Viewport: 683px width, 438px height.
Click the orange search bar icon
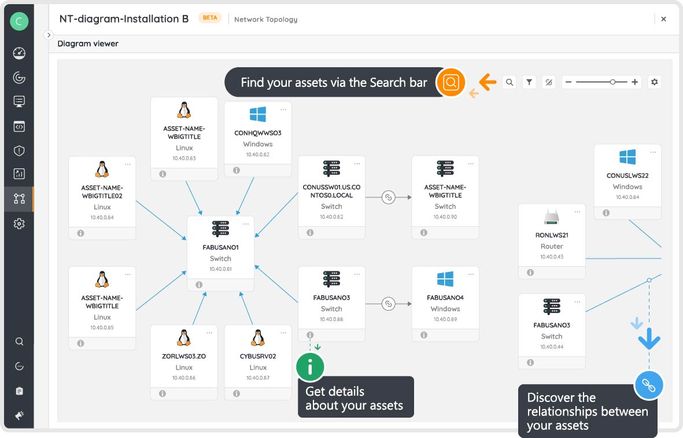point(451,82)
